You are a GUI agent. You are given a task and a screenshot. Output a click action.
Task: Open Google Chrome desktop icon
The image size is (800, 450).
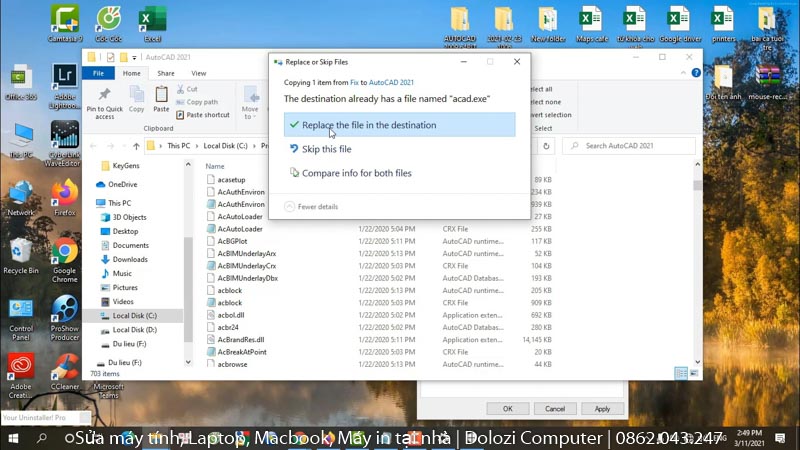click(65, 256)
